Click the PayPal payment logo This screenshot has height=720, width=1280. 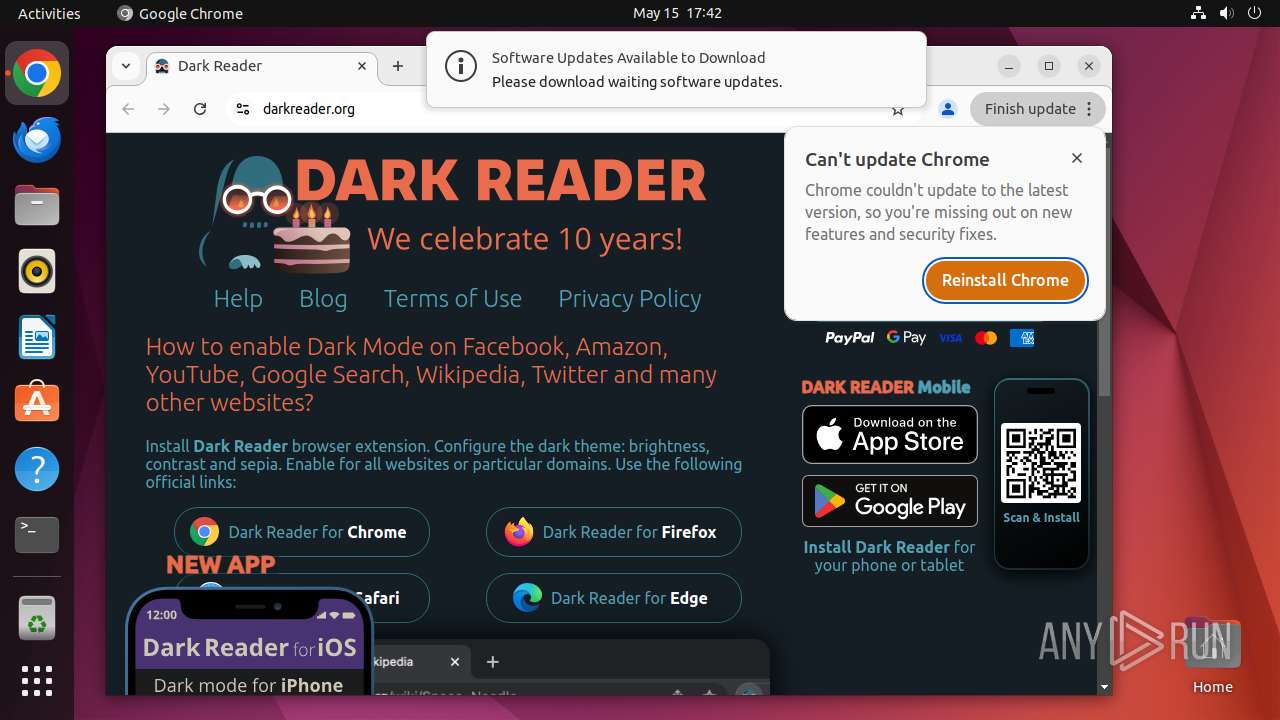click(850, 338)
